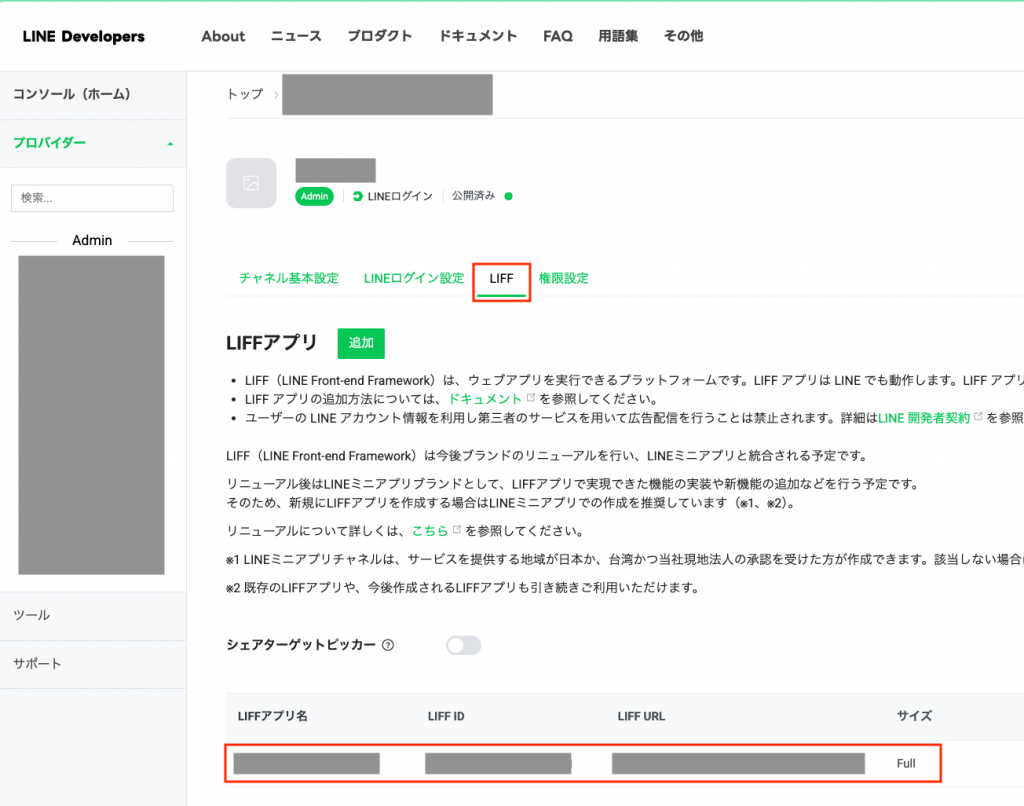Open サポート in the sidebar

pyautogui.click(x=93, y=664)
